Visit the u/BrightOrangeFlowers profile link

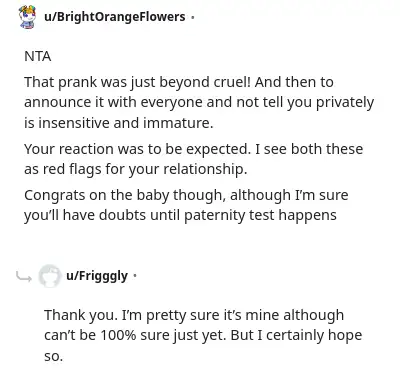115,17
